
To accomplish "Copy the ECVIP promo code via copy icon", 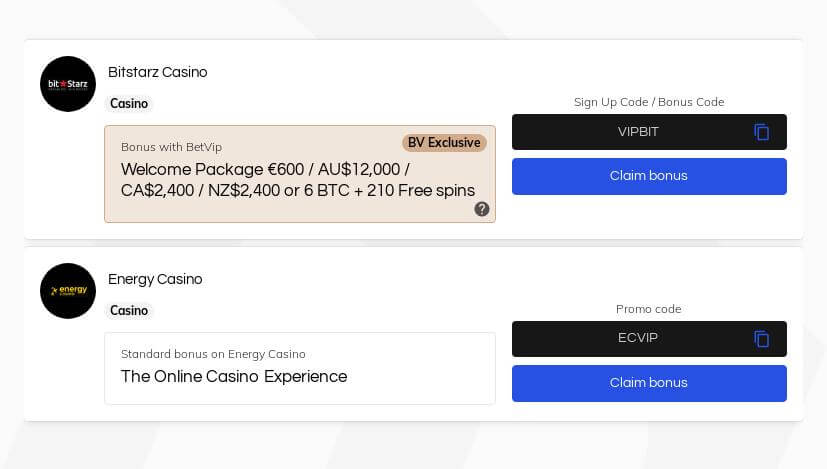I will [761, 339].
